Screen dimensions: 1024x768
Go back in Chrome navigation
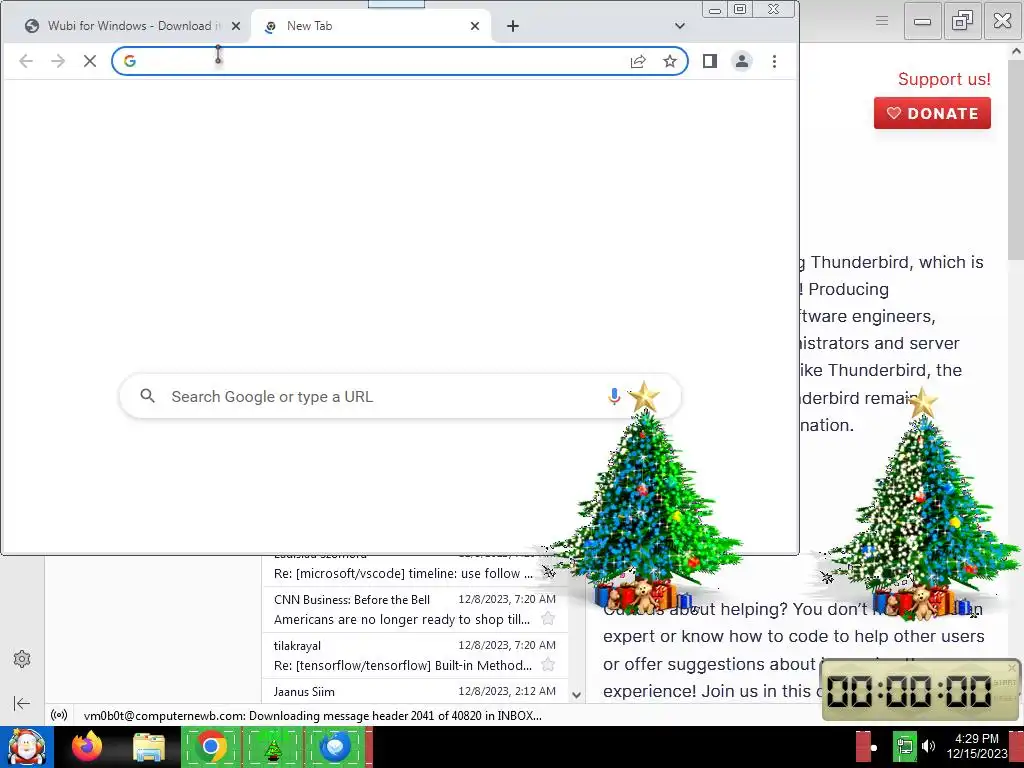[x=26, y=61]
